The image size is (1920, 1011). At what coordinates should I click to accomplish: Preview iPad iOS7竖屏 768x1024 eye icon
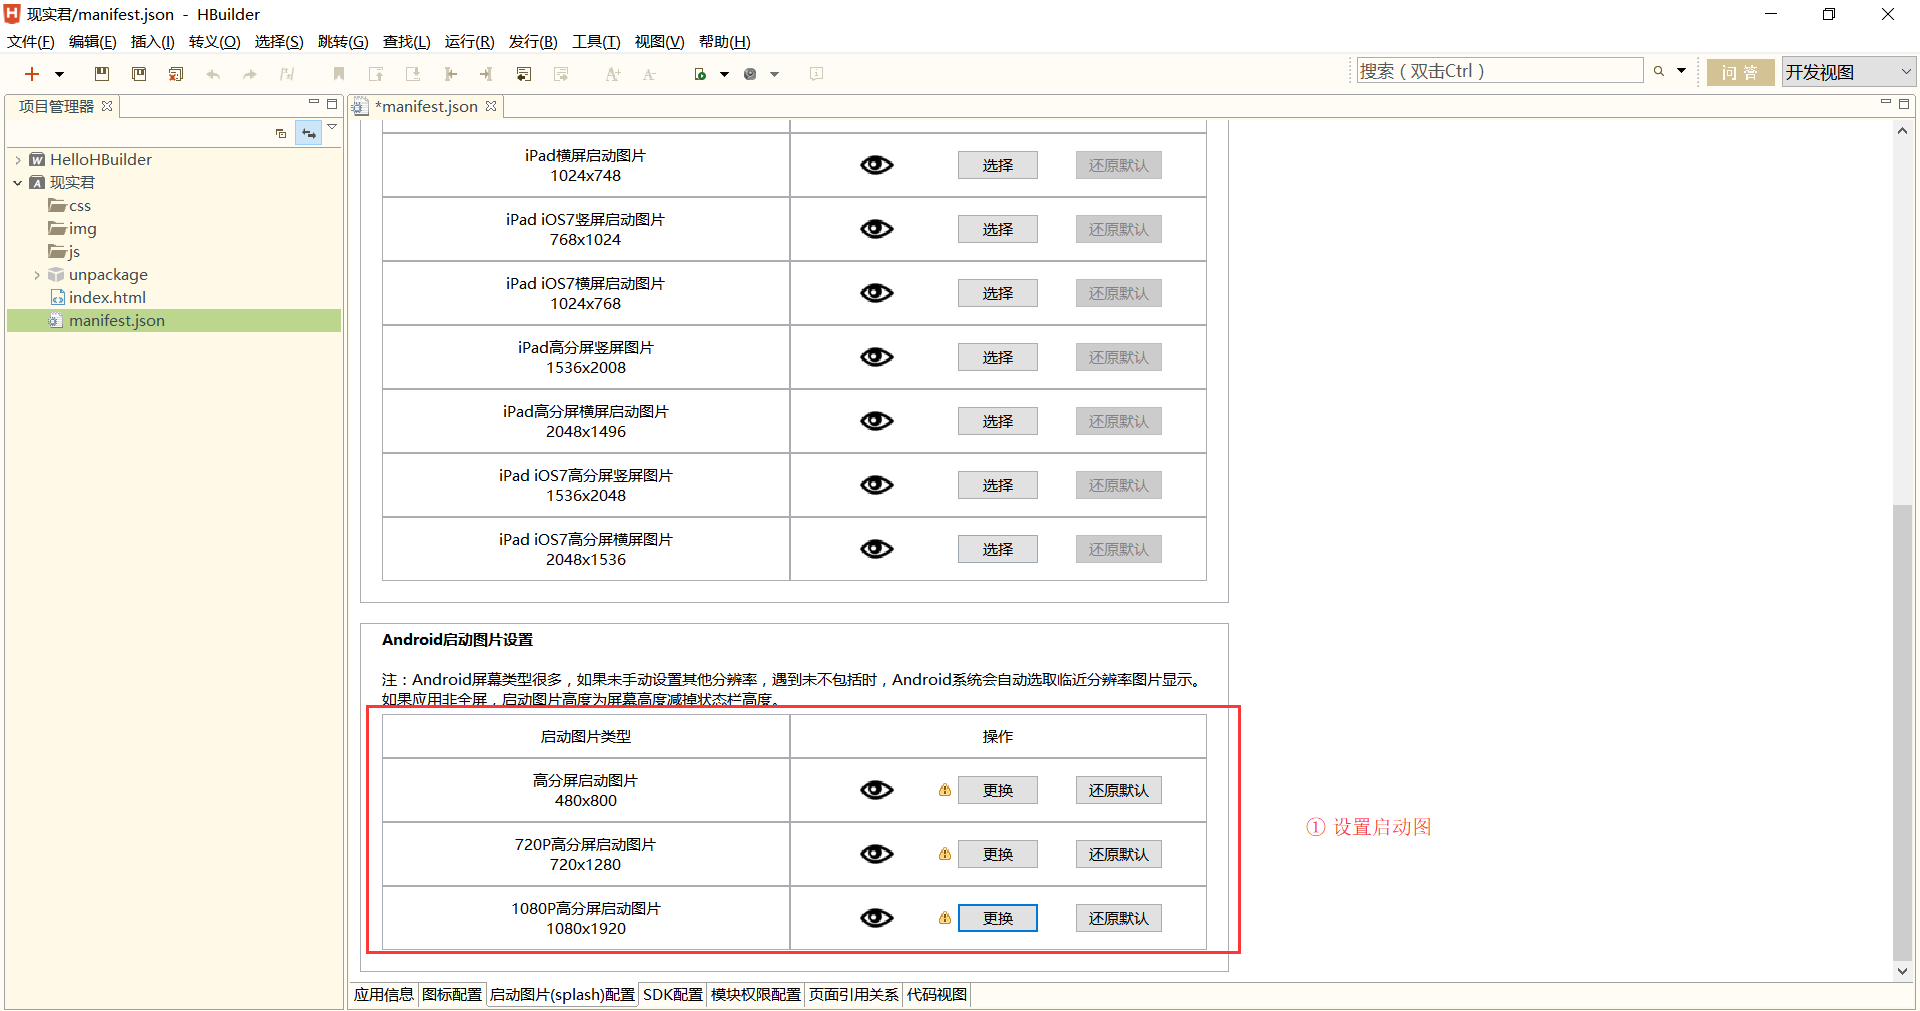pyautogui.click(x=877, y=229)
